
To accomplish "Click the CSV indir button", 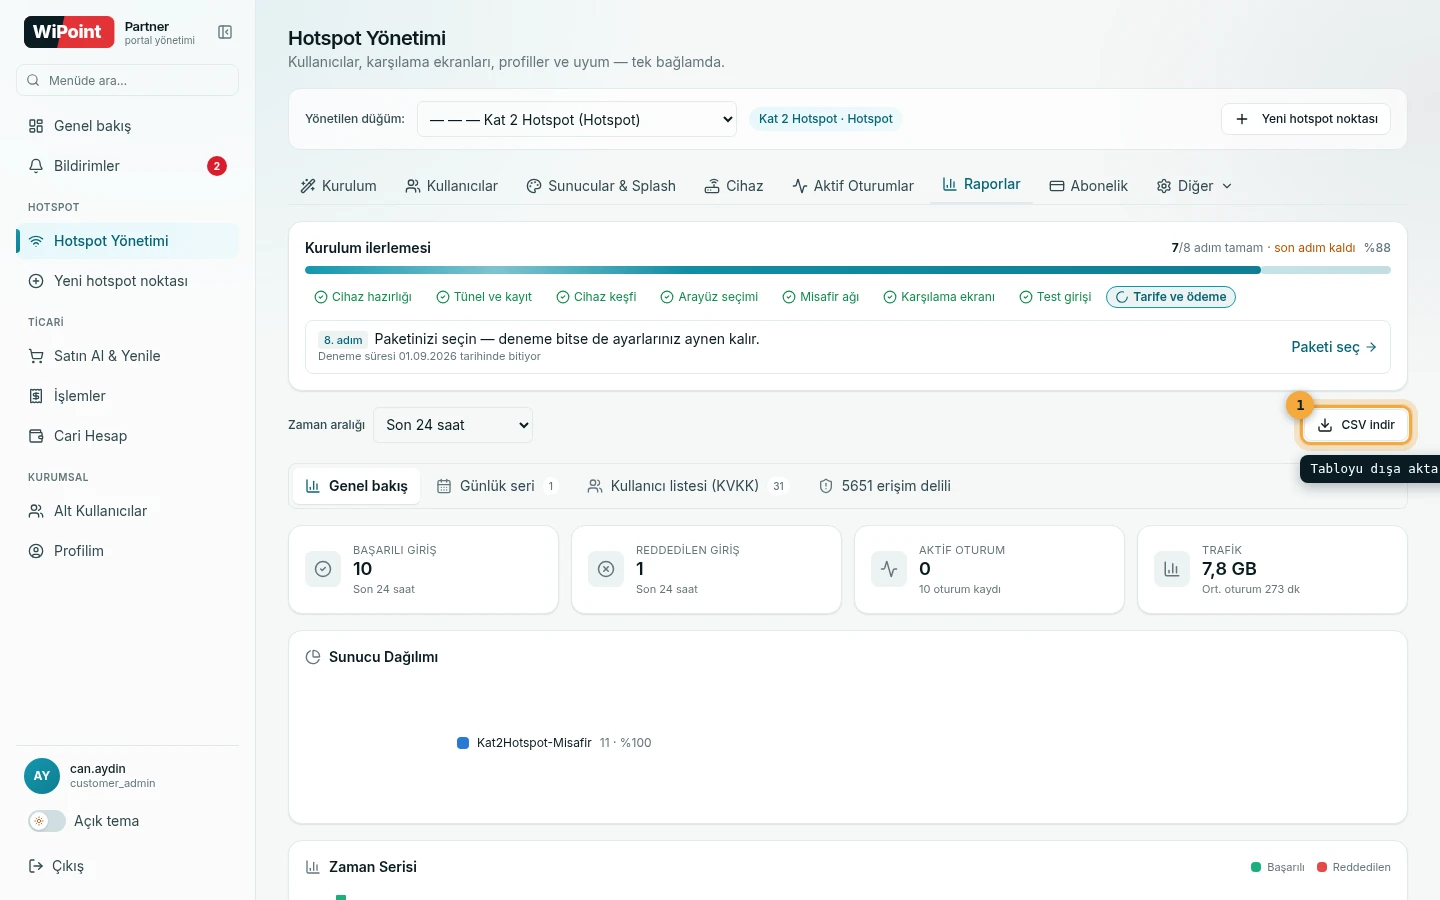I will point(1356,425).
